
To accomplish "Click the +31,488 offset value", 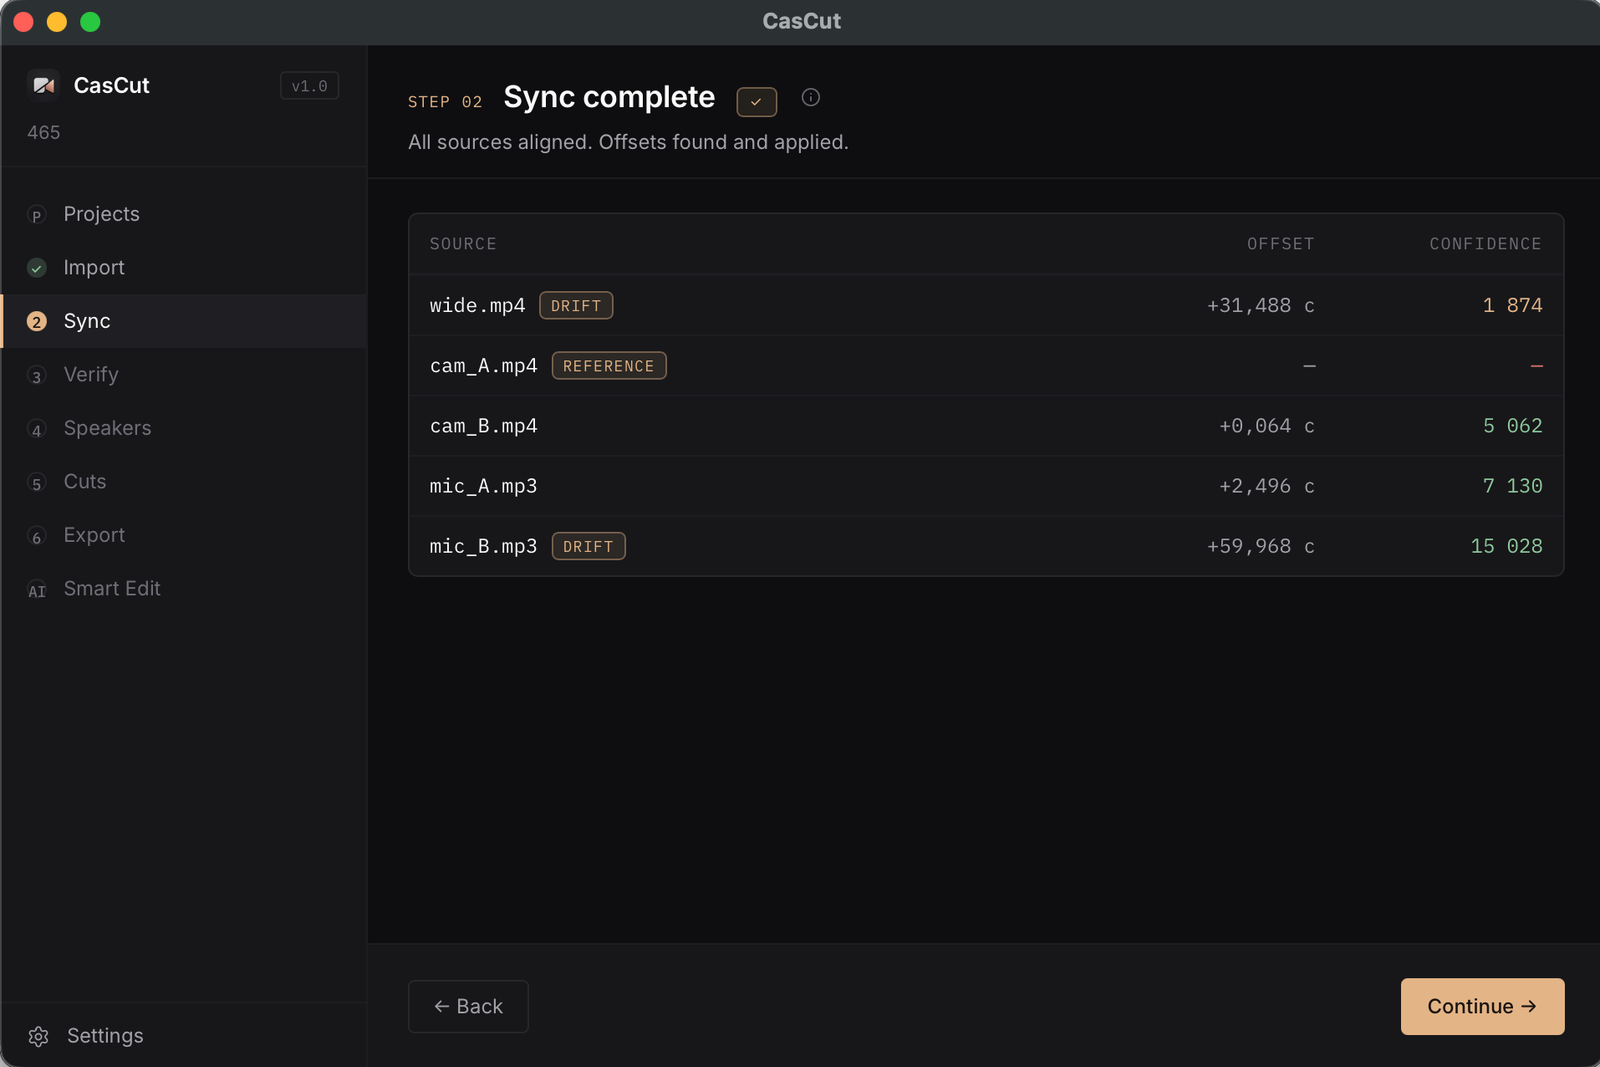I will point(1260,305).
